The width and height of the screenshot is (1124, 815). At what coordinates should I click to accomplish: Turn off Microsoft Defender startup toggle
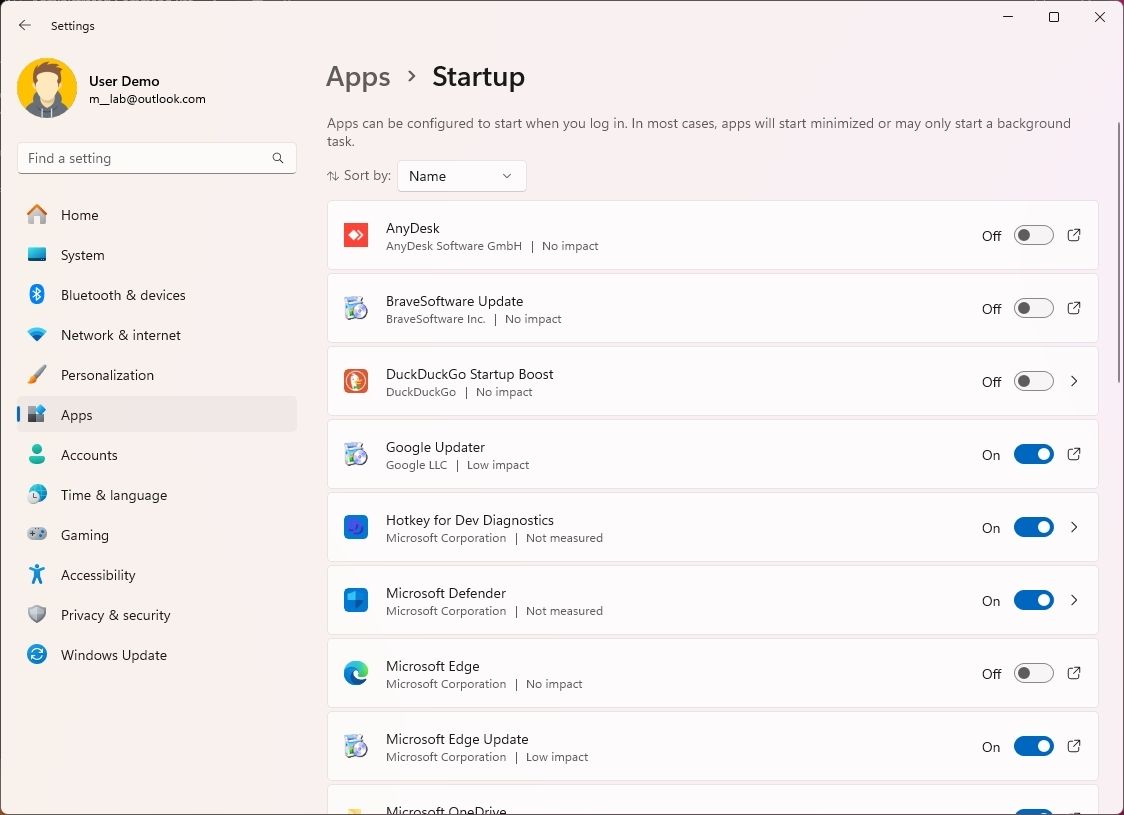pos(1033,600)
